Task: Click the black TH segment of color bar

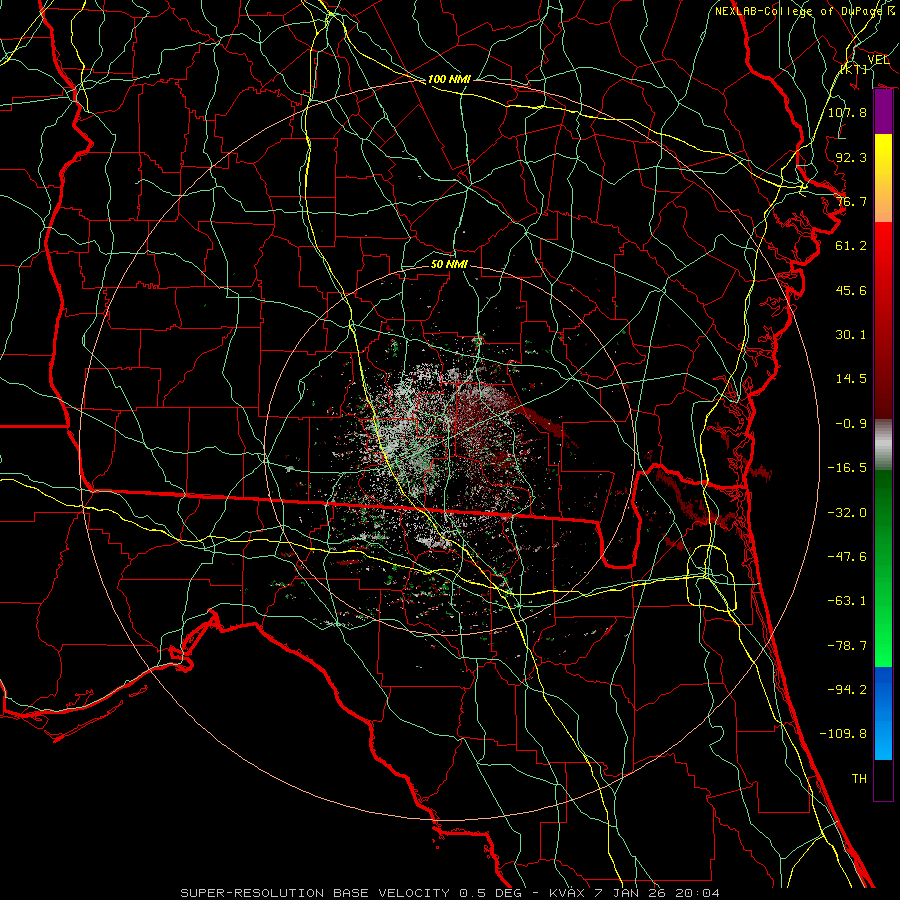Action: point(883,780)
